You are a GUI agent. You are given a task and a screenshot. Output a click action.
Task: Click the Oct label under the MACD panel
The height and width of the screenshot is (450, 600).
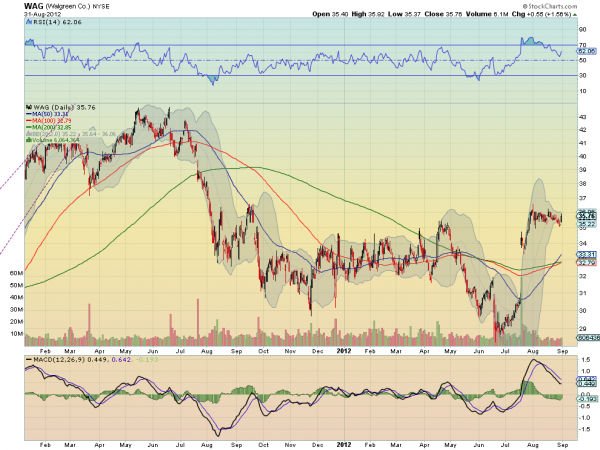click(x=263, y=445)
